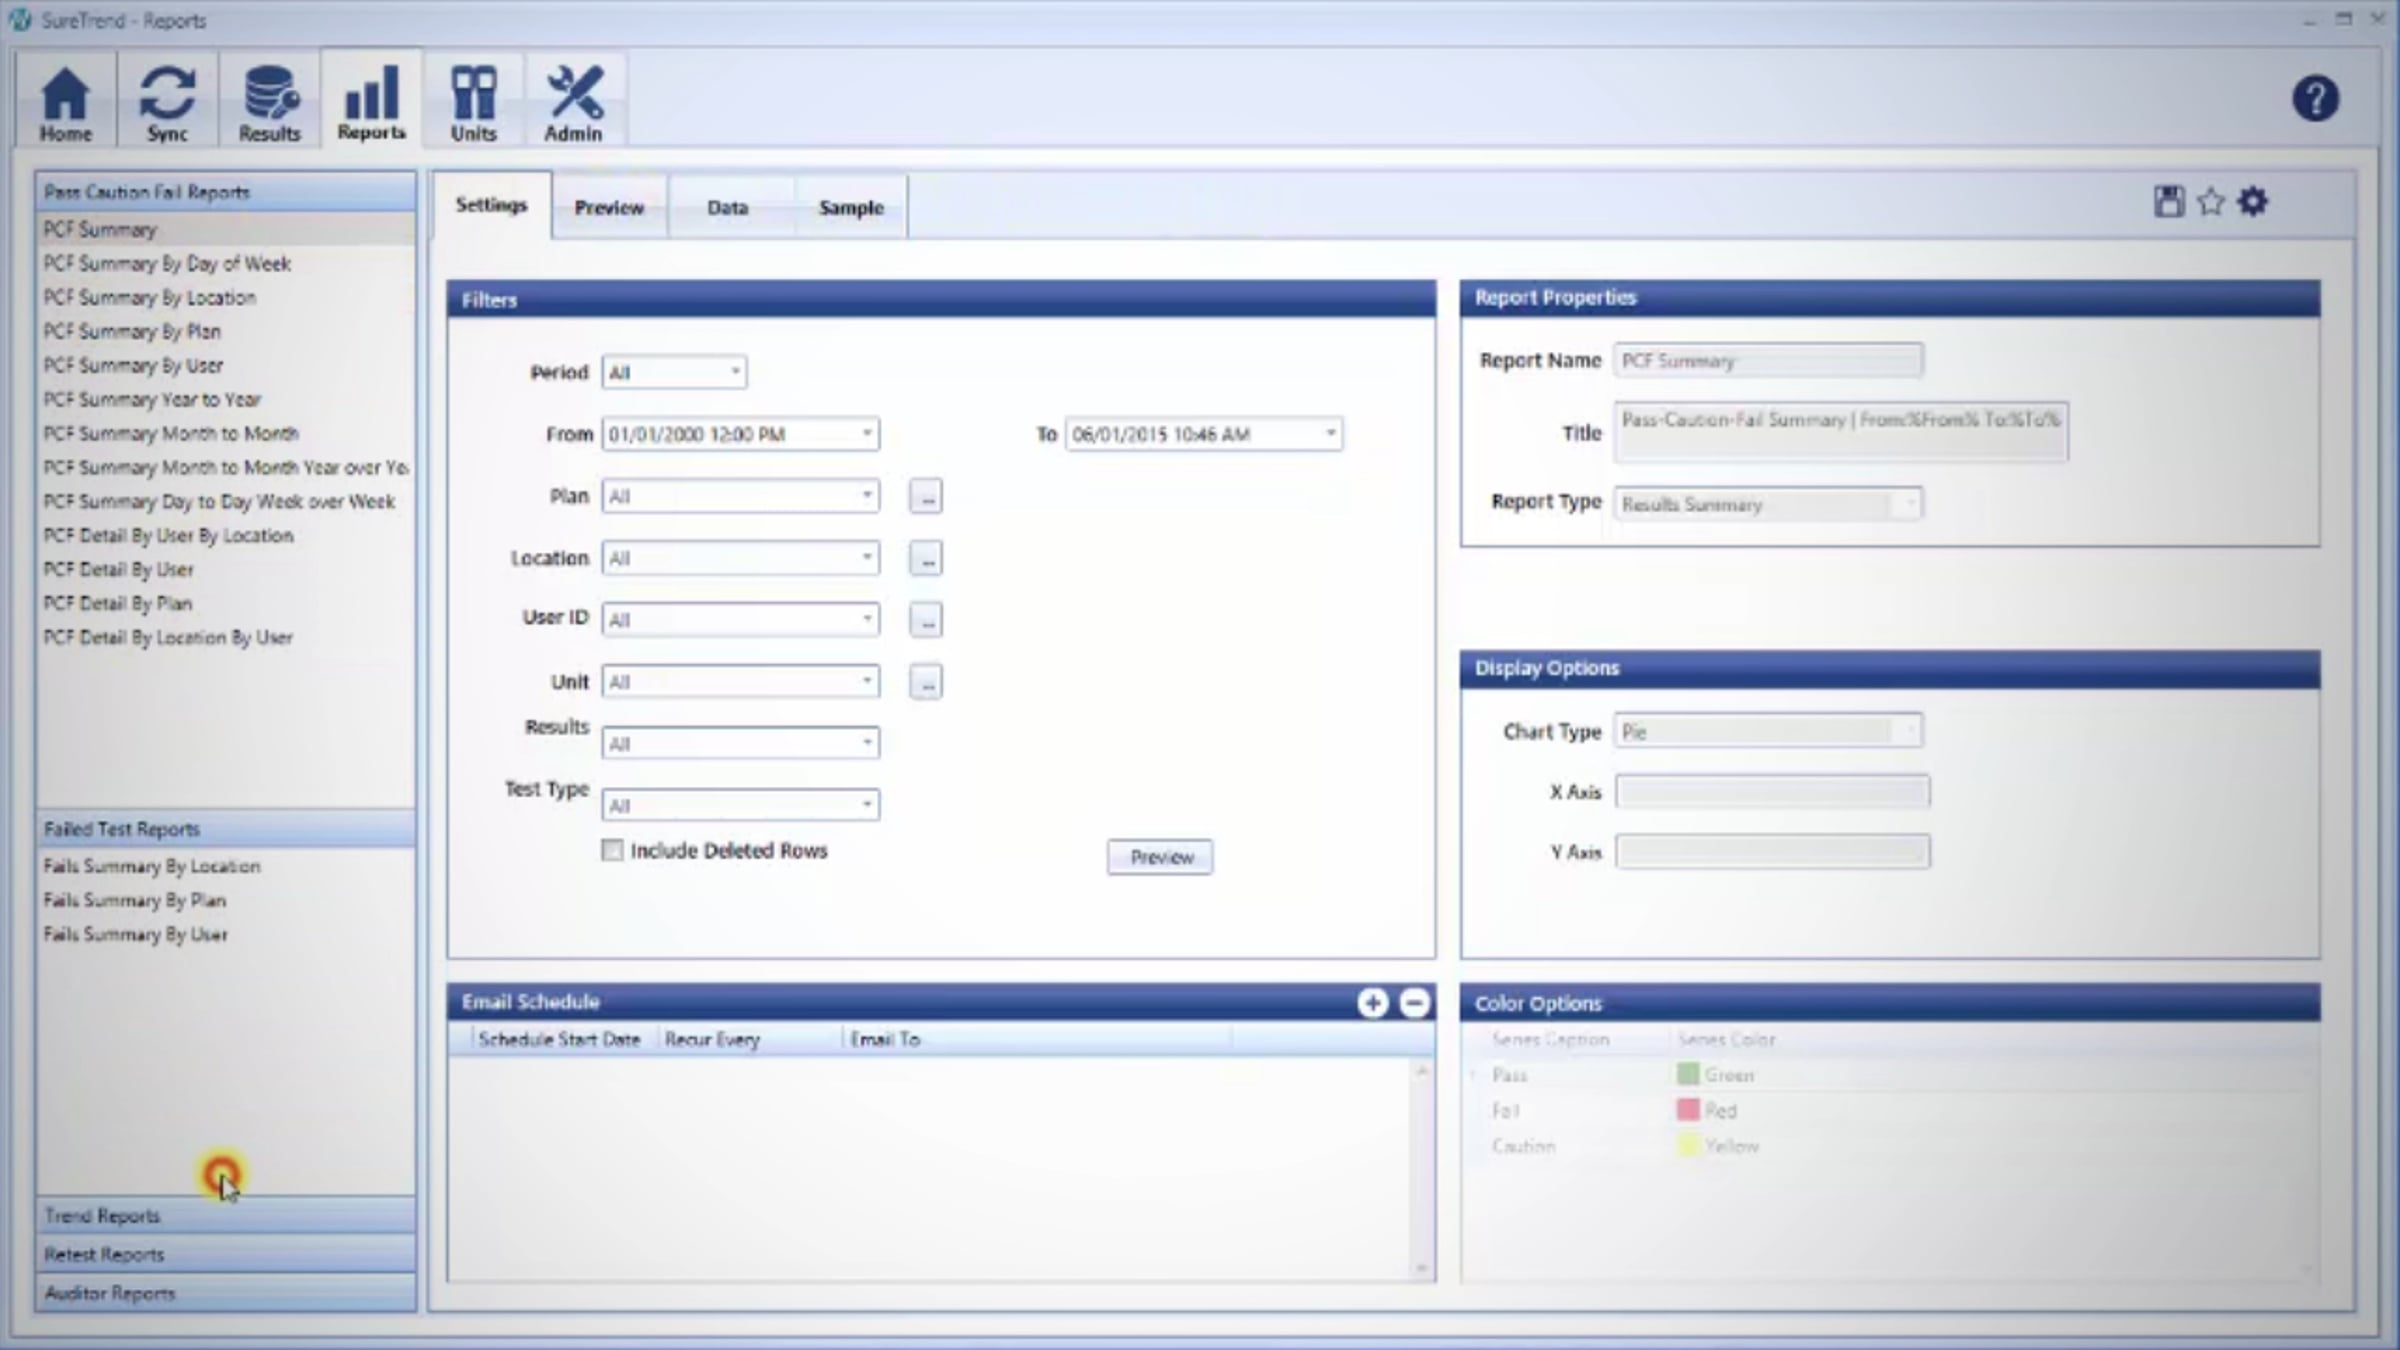This screenshot has width=2400, height=1350.
Task: Select the yellow Caution color swatch
Action: click(x=1688, y=1146)
